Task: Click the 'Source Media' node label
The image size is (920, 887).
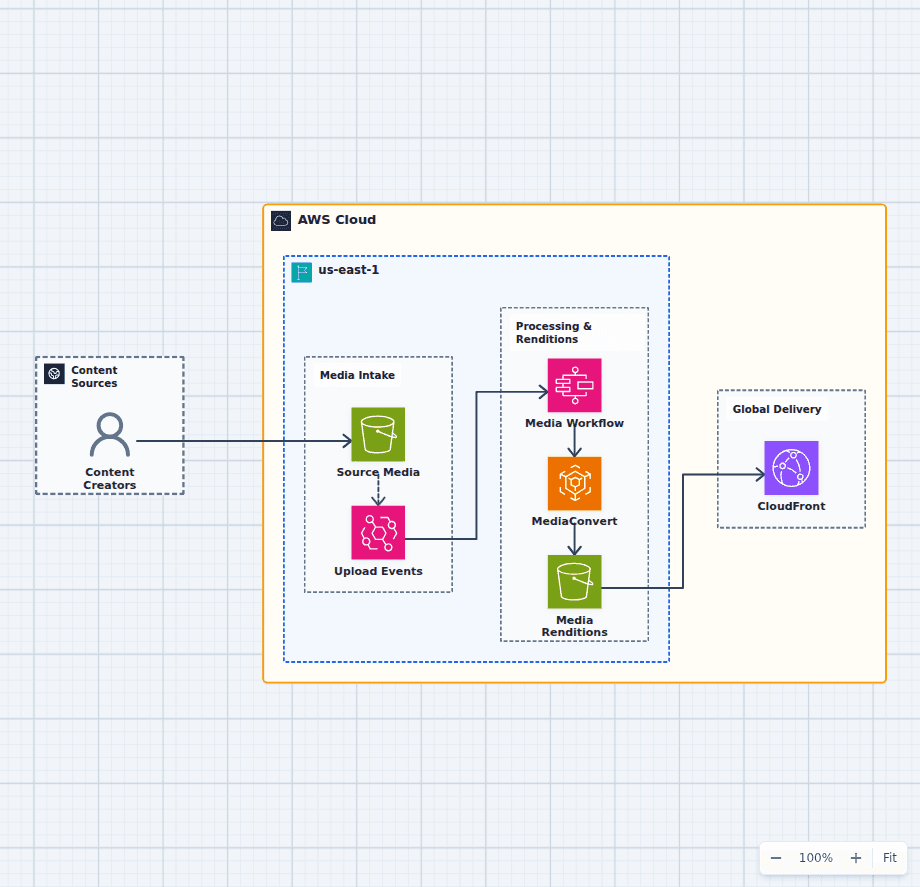Action: coord(378,472)
